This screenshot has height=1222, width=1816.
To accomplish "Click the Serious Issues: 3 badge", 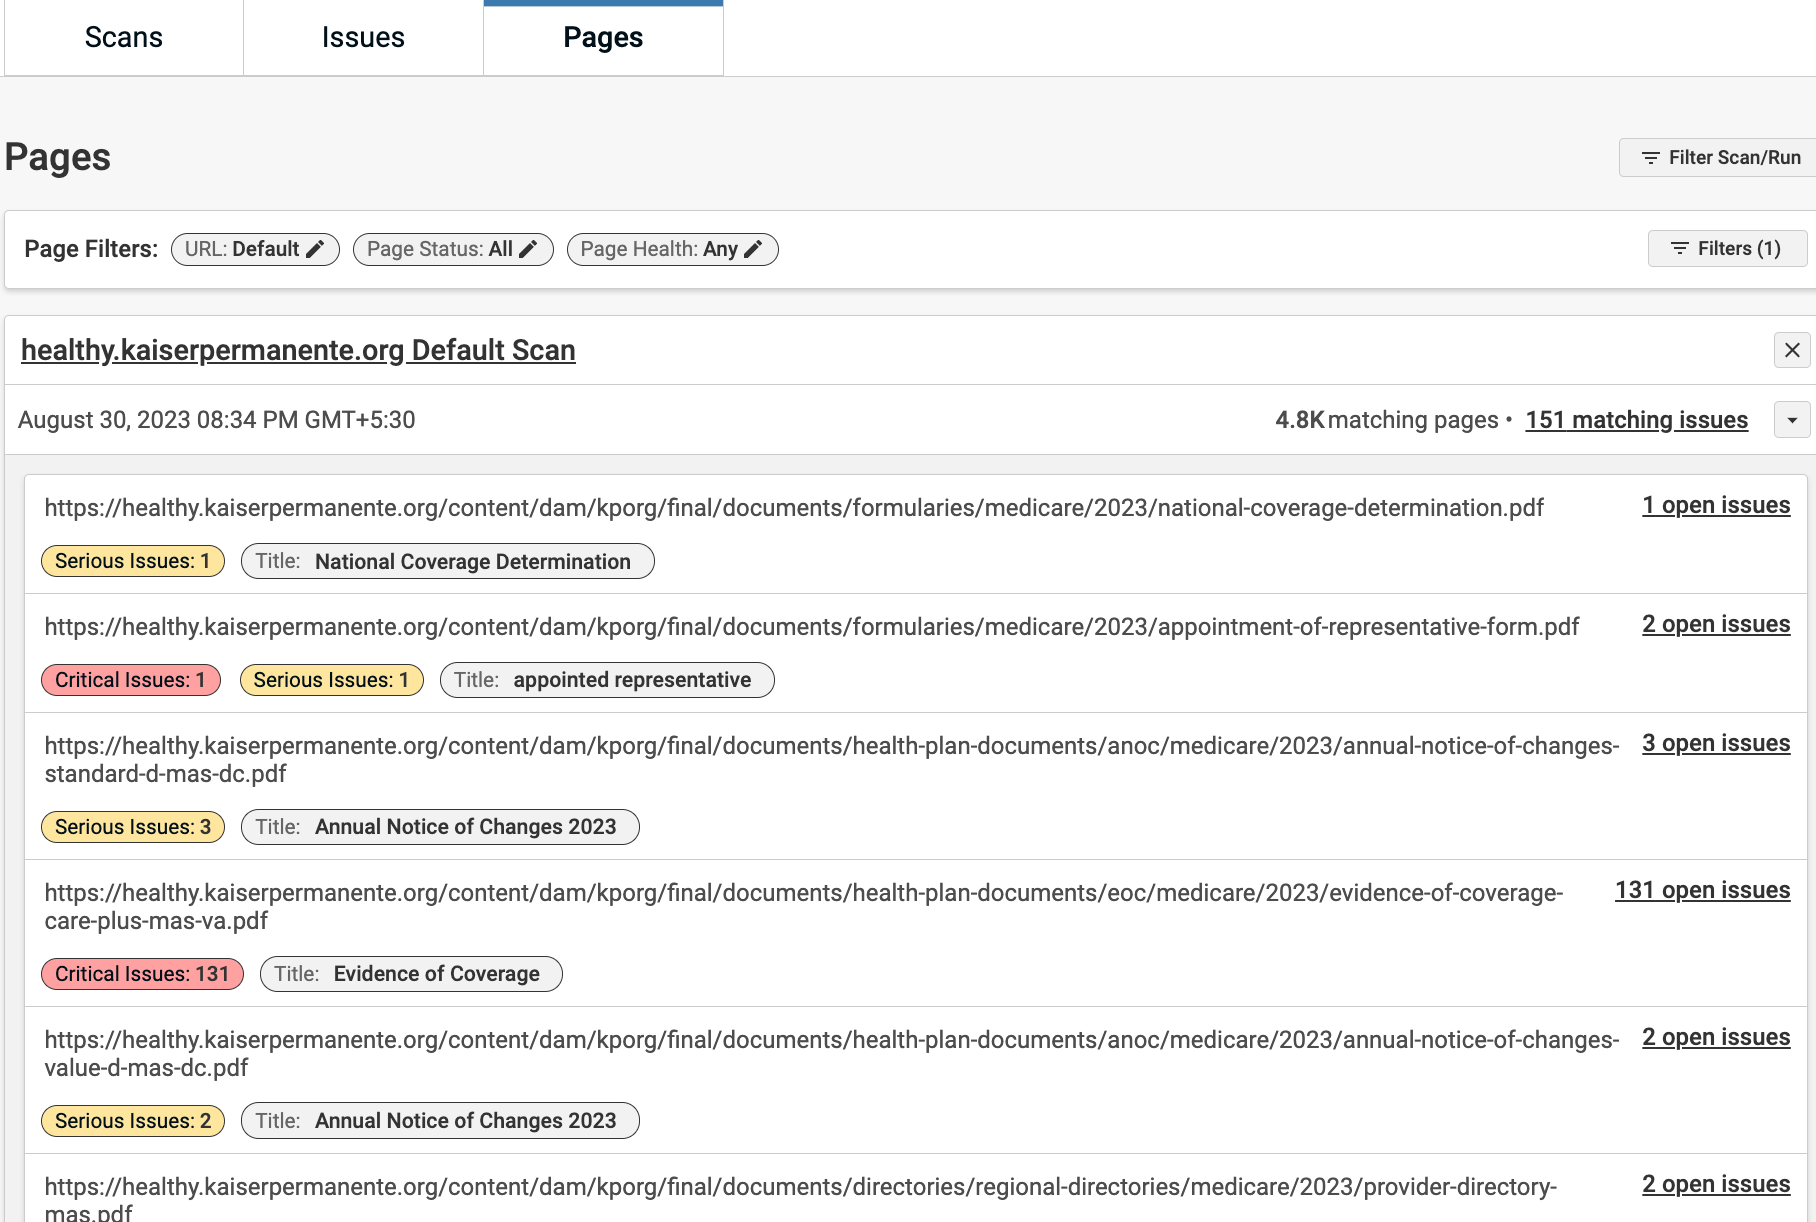I will pyautogui.click(x=133, y=827).
